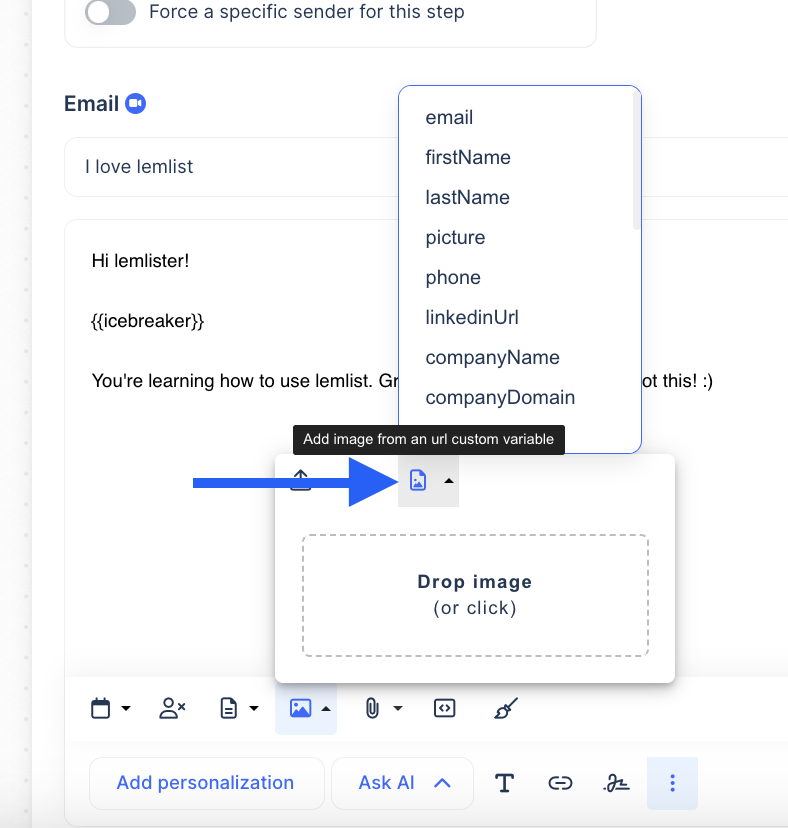Toggle Force a specific sender for this step

coord(110,12)
